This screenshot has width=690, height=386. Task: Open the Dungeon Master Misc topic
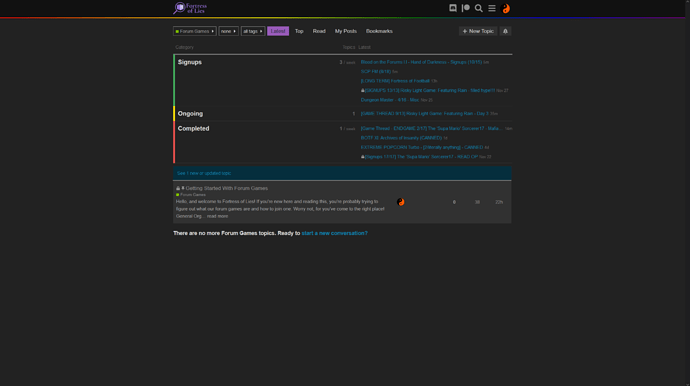[390, 100]
